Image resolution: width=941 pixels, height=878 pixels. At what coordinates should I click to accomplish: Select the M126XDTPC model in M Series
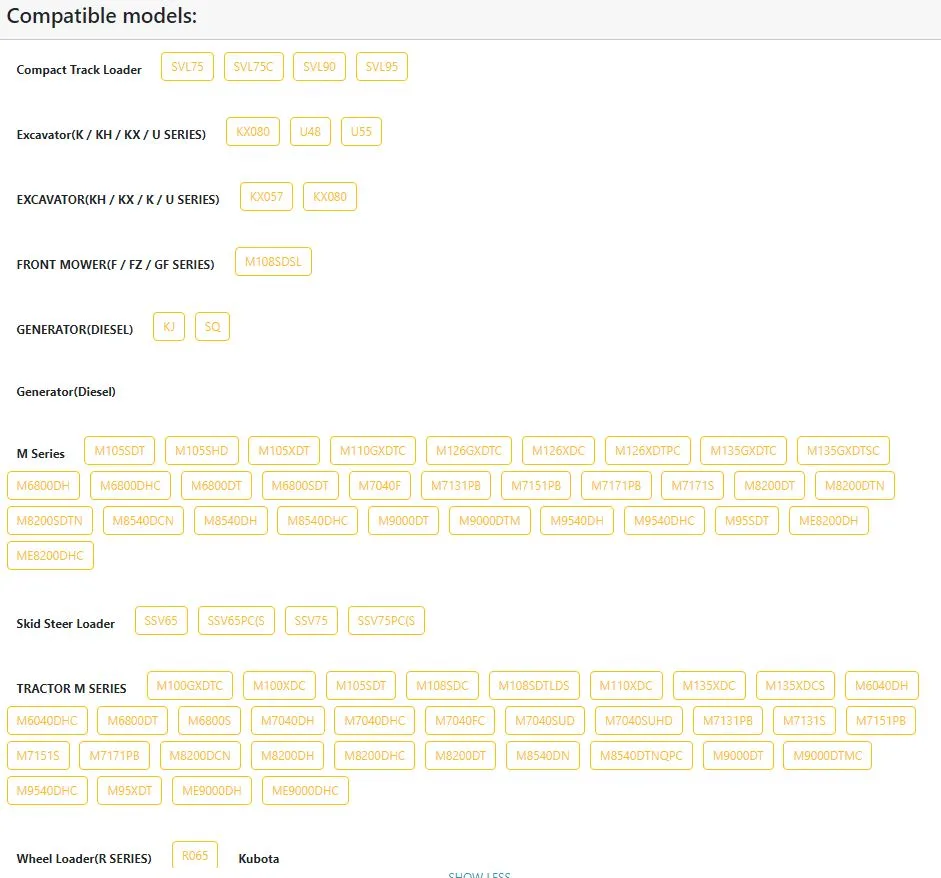tap(647, 451)
